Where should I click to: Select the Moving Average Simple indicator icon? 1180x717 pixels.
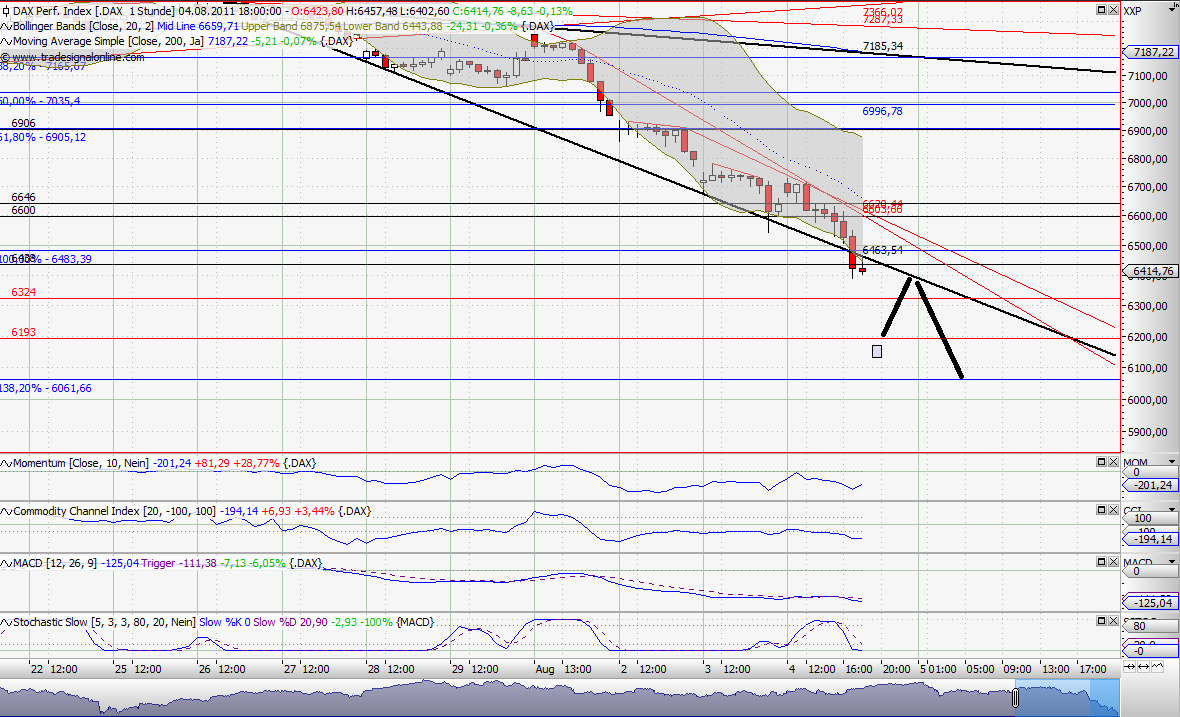(5, 42)
